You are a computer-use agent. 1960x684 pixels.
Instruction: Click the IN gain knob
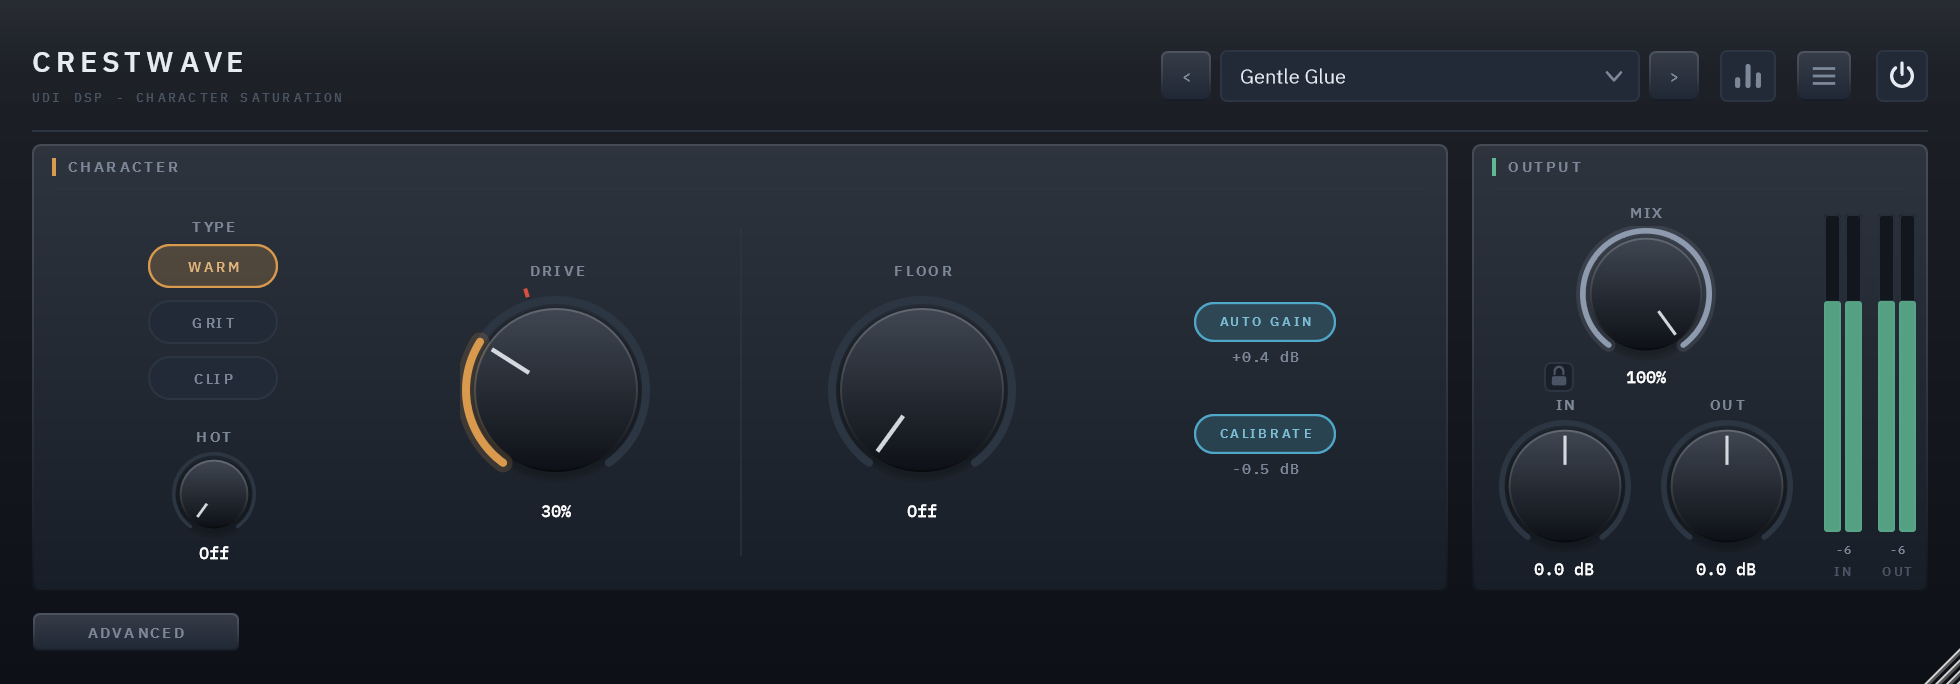1565,486
